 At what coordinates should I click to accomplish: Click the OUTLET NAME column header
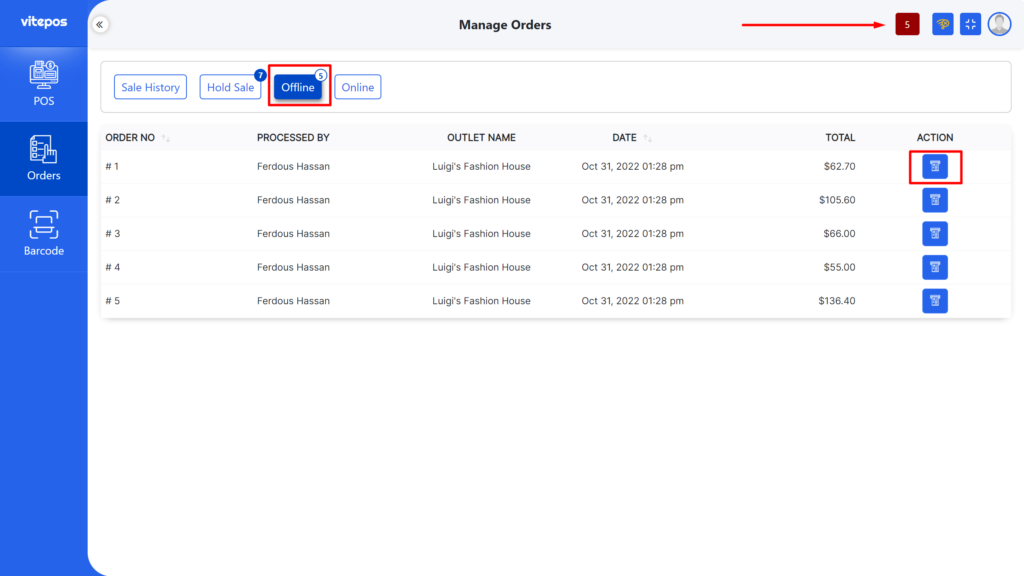481,138
